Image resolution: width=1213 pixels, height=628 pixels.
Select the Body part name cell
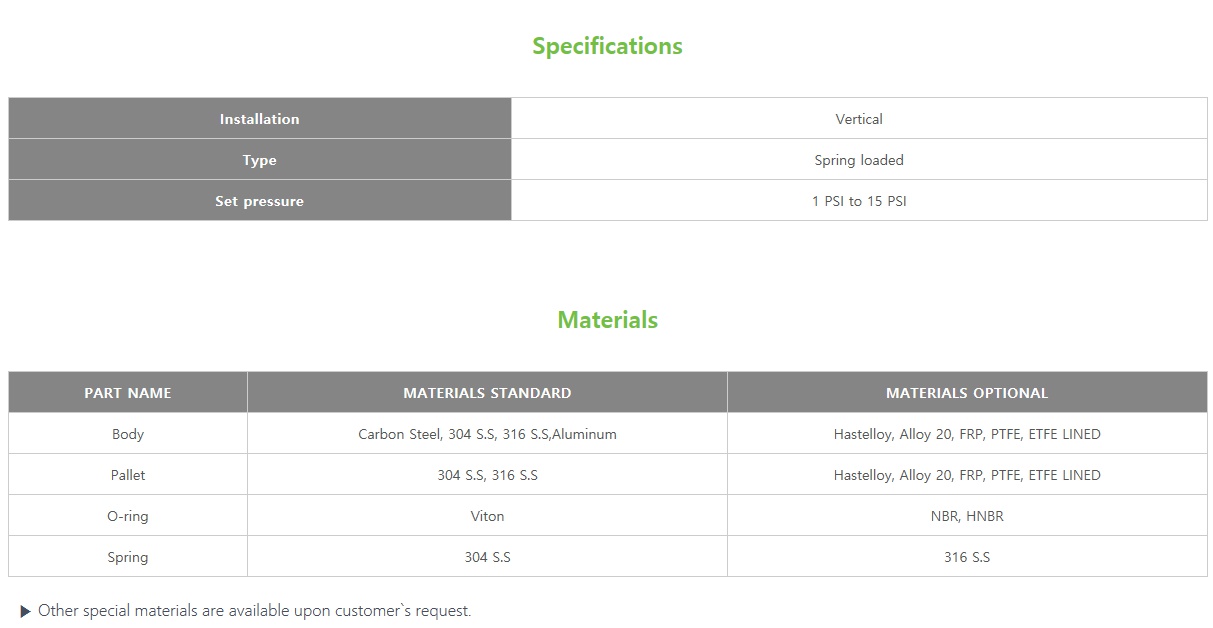(128, 434)
